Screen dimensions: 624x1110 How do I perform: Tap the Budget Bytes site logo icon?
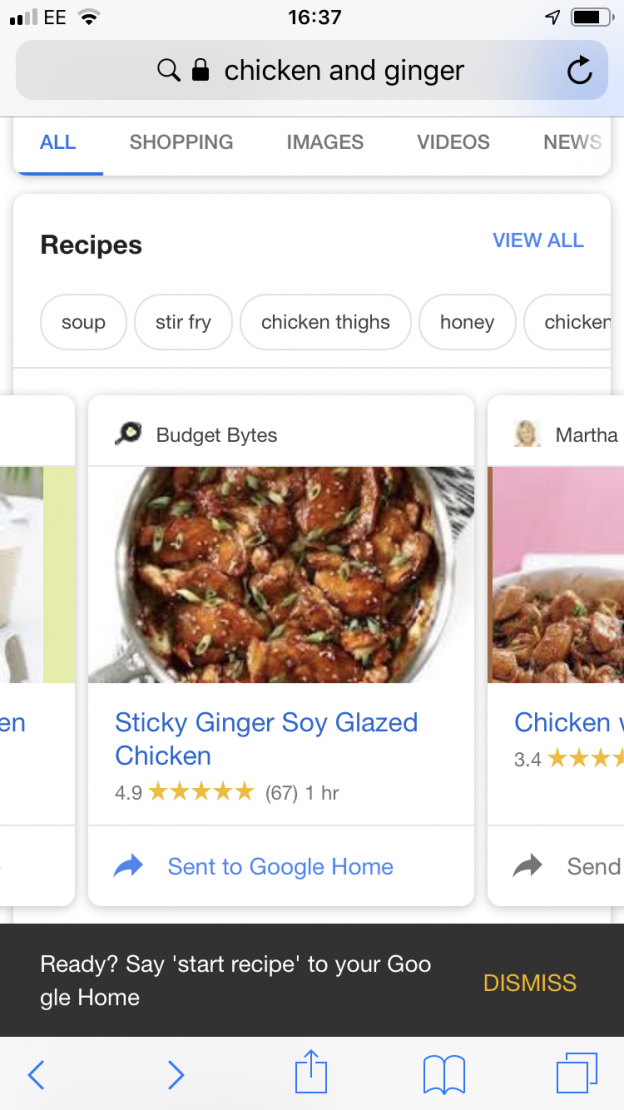[x=128, y=434]
